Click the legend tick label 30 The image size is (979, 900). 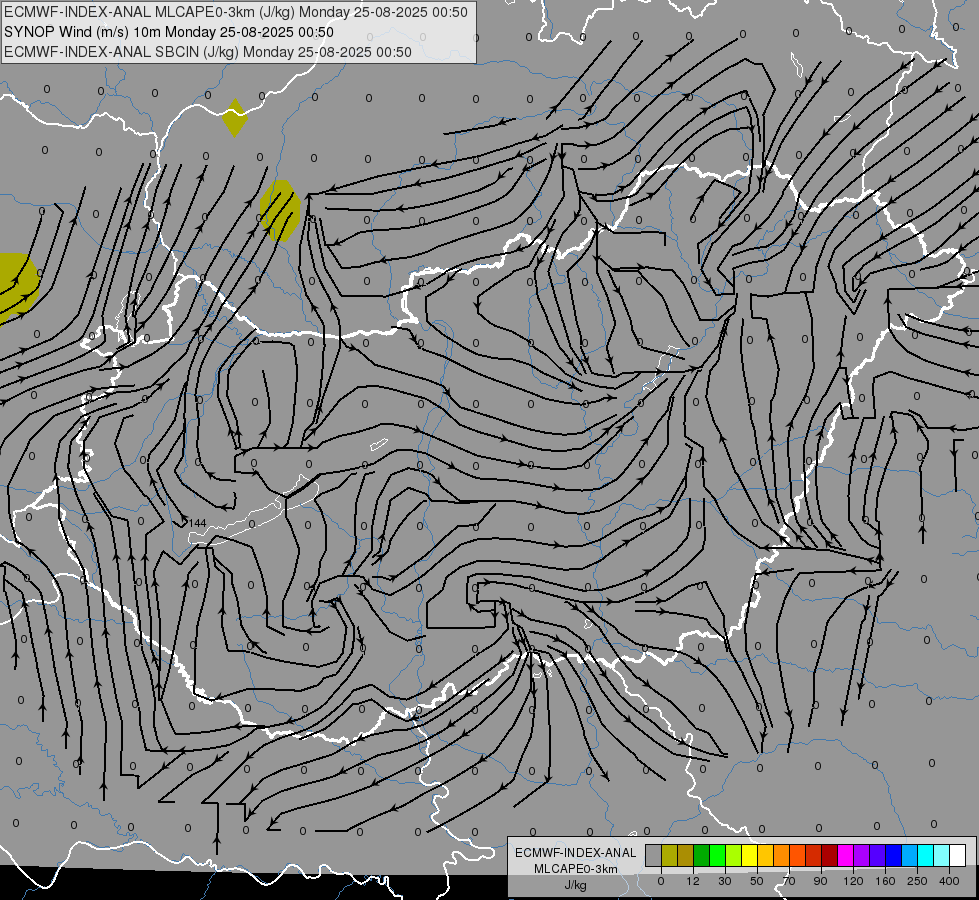click(x=725, y=881)
